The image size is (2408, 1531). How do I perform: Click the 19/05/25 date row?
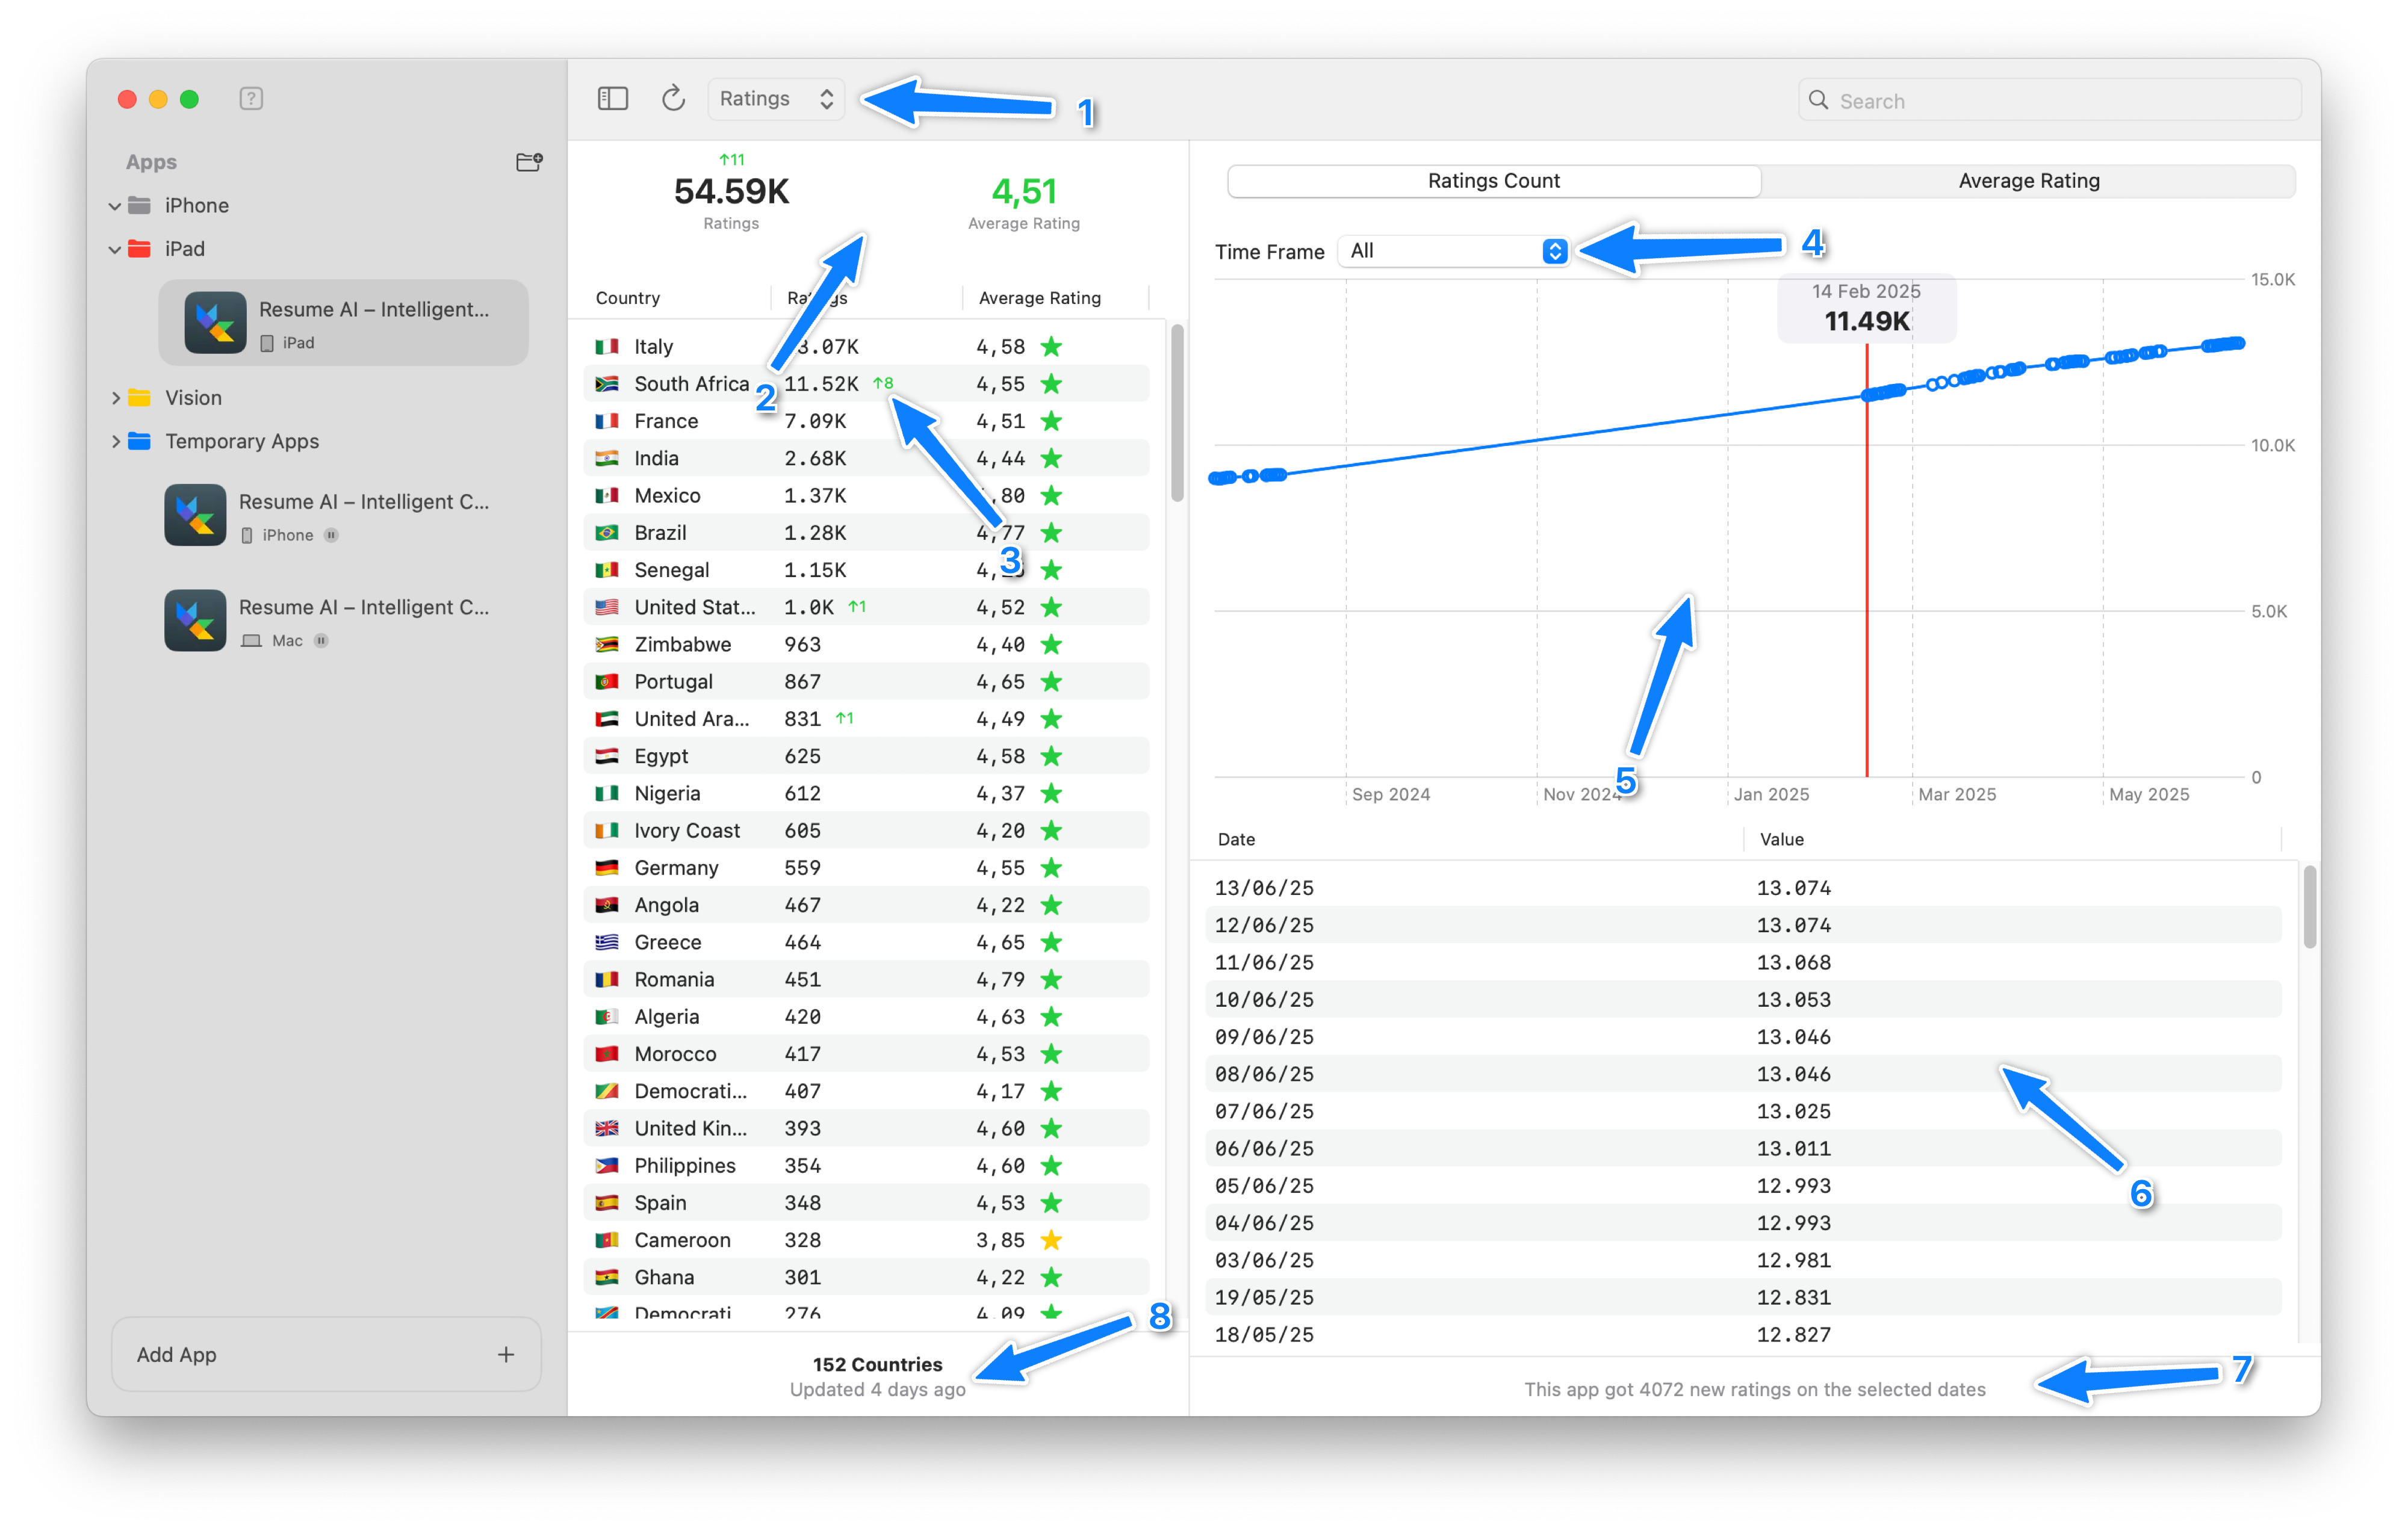pyautogui.click(x=1743, y=1298)
